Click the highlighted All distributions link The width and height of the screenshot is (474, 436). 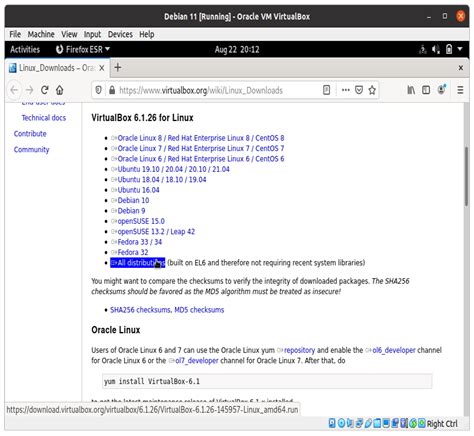[x=138, y=263]
